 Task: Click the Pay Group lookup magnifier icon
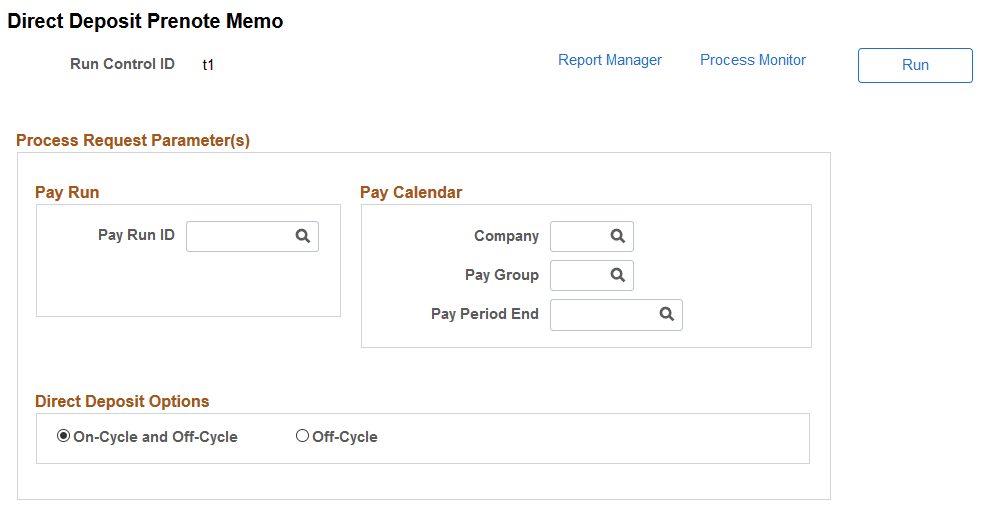(618, 275)
